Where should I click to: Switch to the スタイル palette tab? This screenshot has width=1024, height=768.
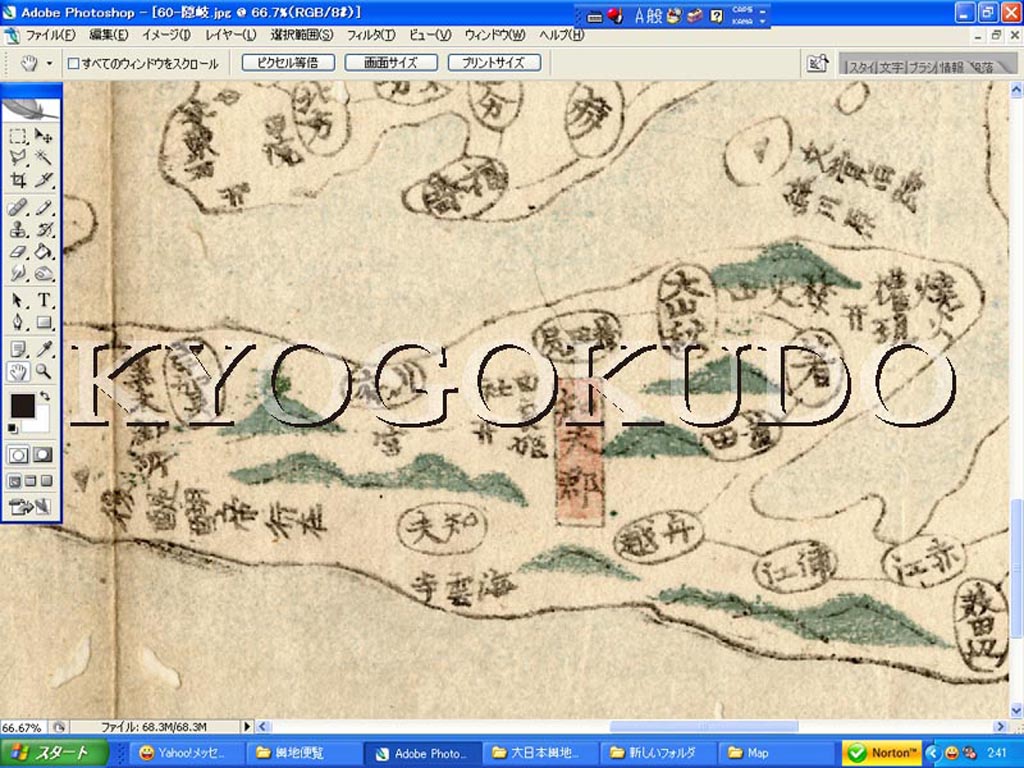click(861, 67)
